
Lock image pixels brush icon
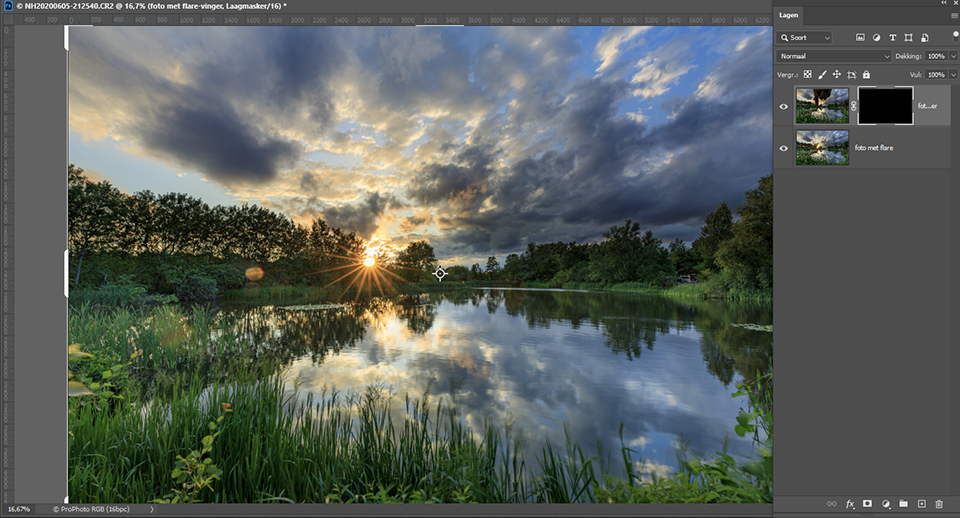(x=822, y=75)
